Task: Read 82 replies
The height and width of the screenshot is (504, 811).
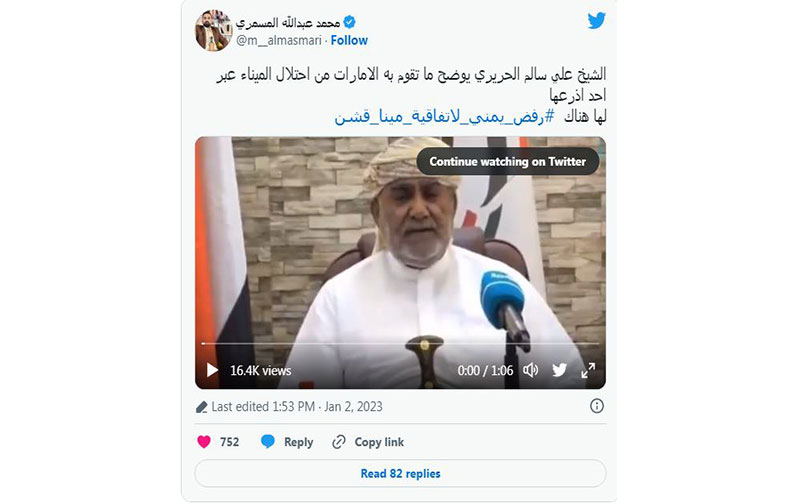Action: click(x=400, y=473)
